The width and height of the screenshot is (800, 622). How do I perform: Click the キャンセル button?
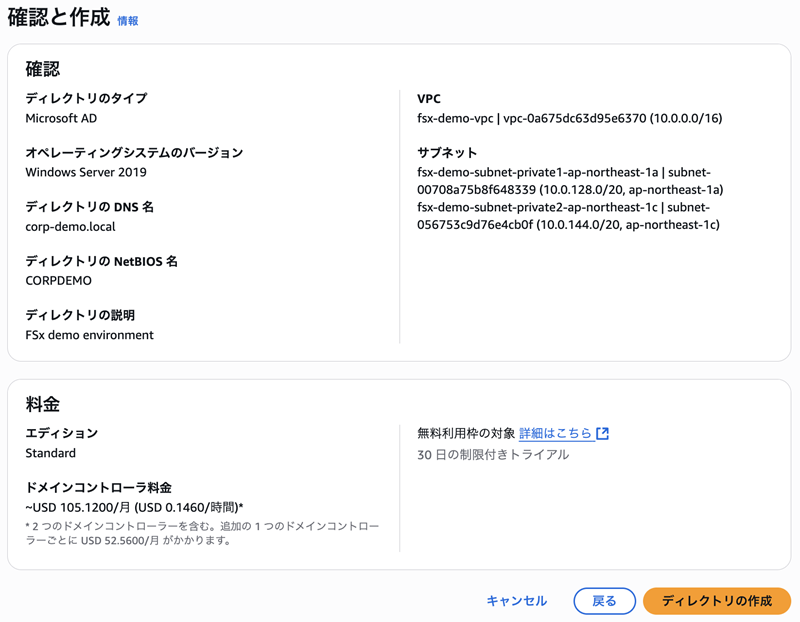(x=516, y=601)
